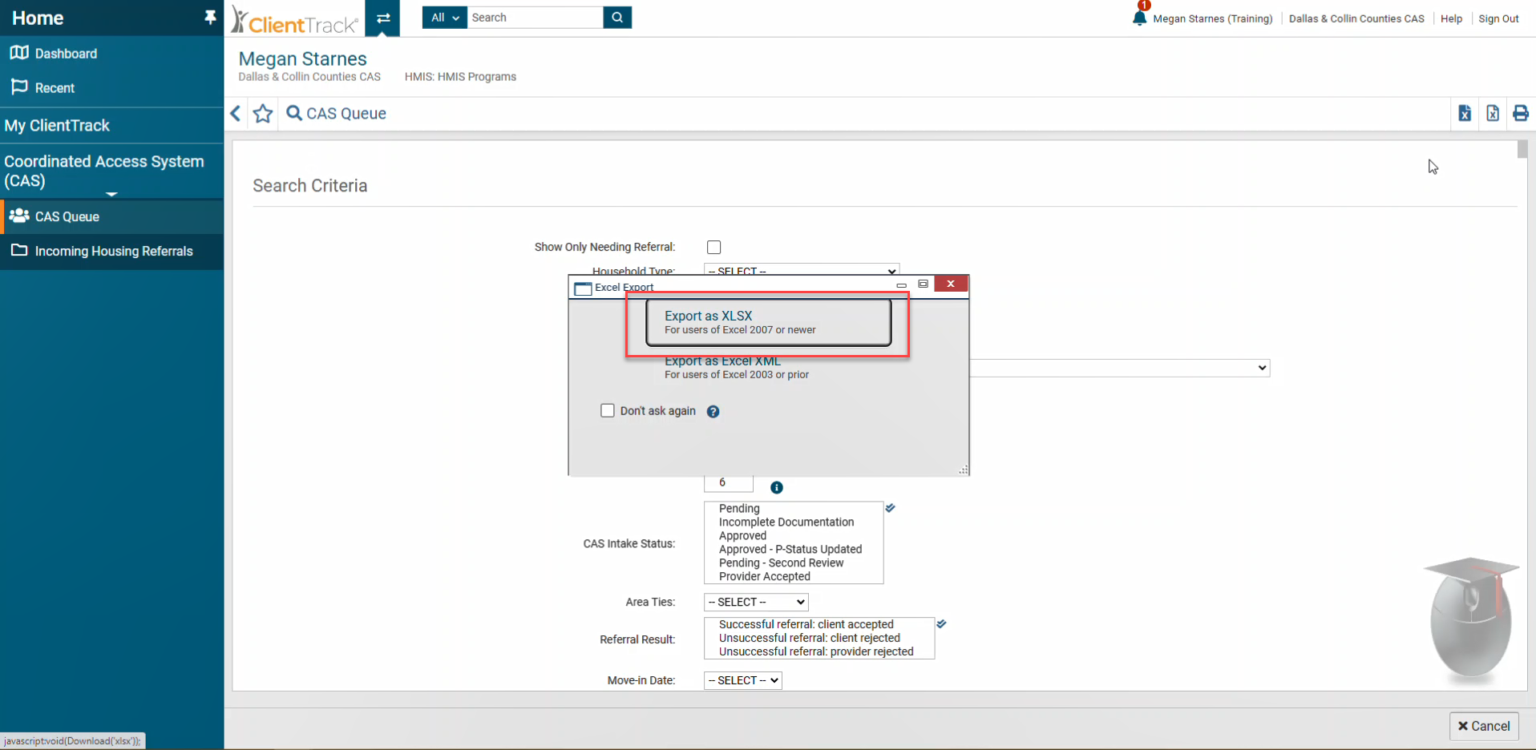Click the select-all checkmark beside CAS Intake Status
Viewport: 1536px width, 750px height.
(890, 507)
